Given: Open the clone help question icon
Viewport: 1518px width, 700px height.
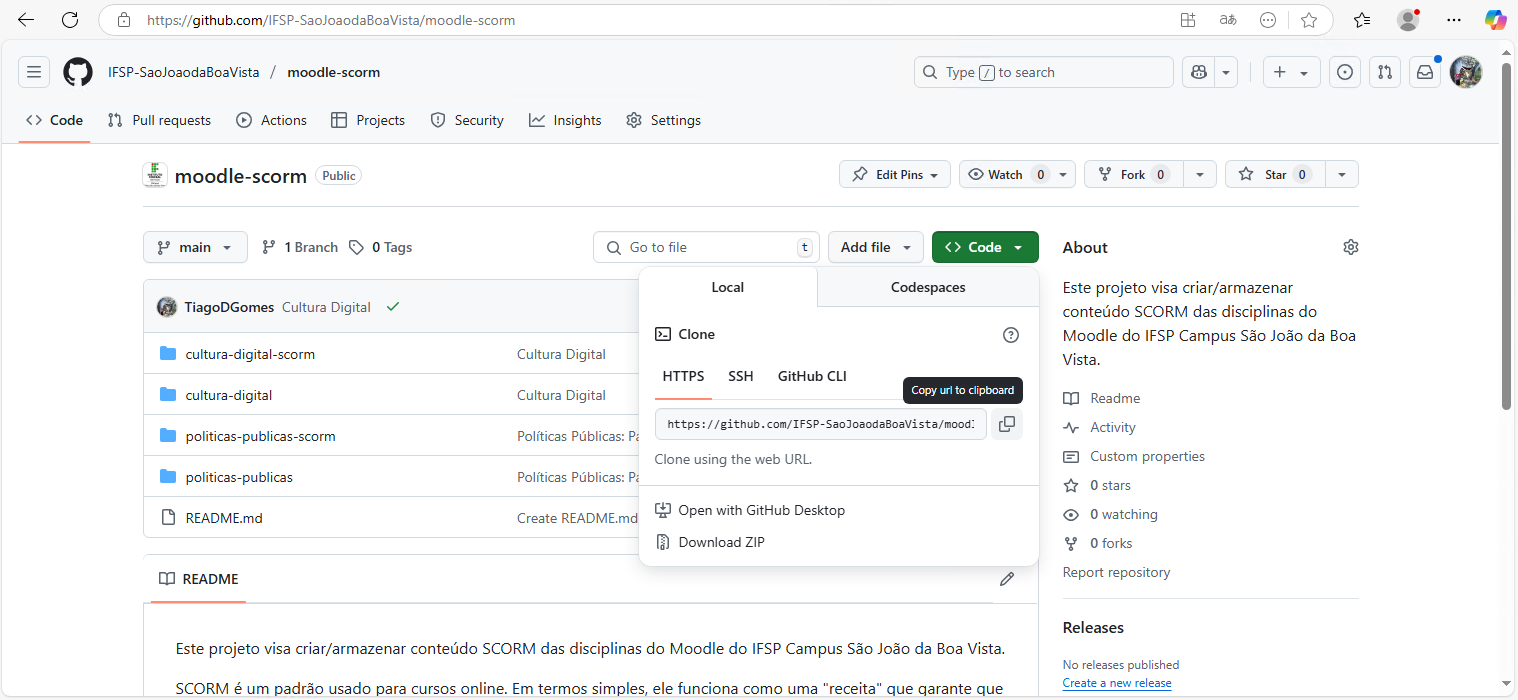Looking at the screenshot, I should (1011, 335).
